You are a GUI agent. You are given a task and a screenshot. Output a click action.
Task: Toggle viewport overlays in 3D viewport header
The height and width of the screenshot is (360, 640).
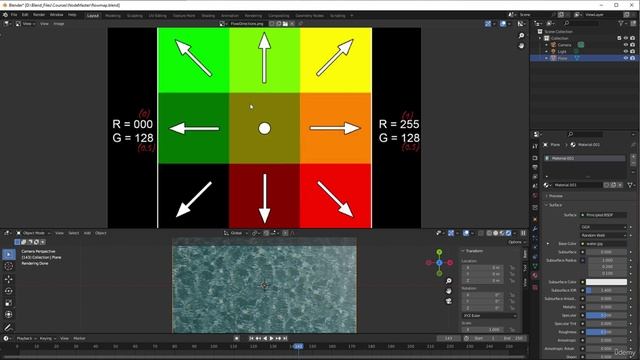(x=466, y=233)
